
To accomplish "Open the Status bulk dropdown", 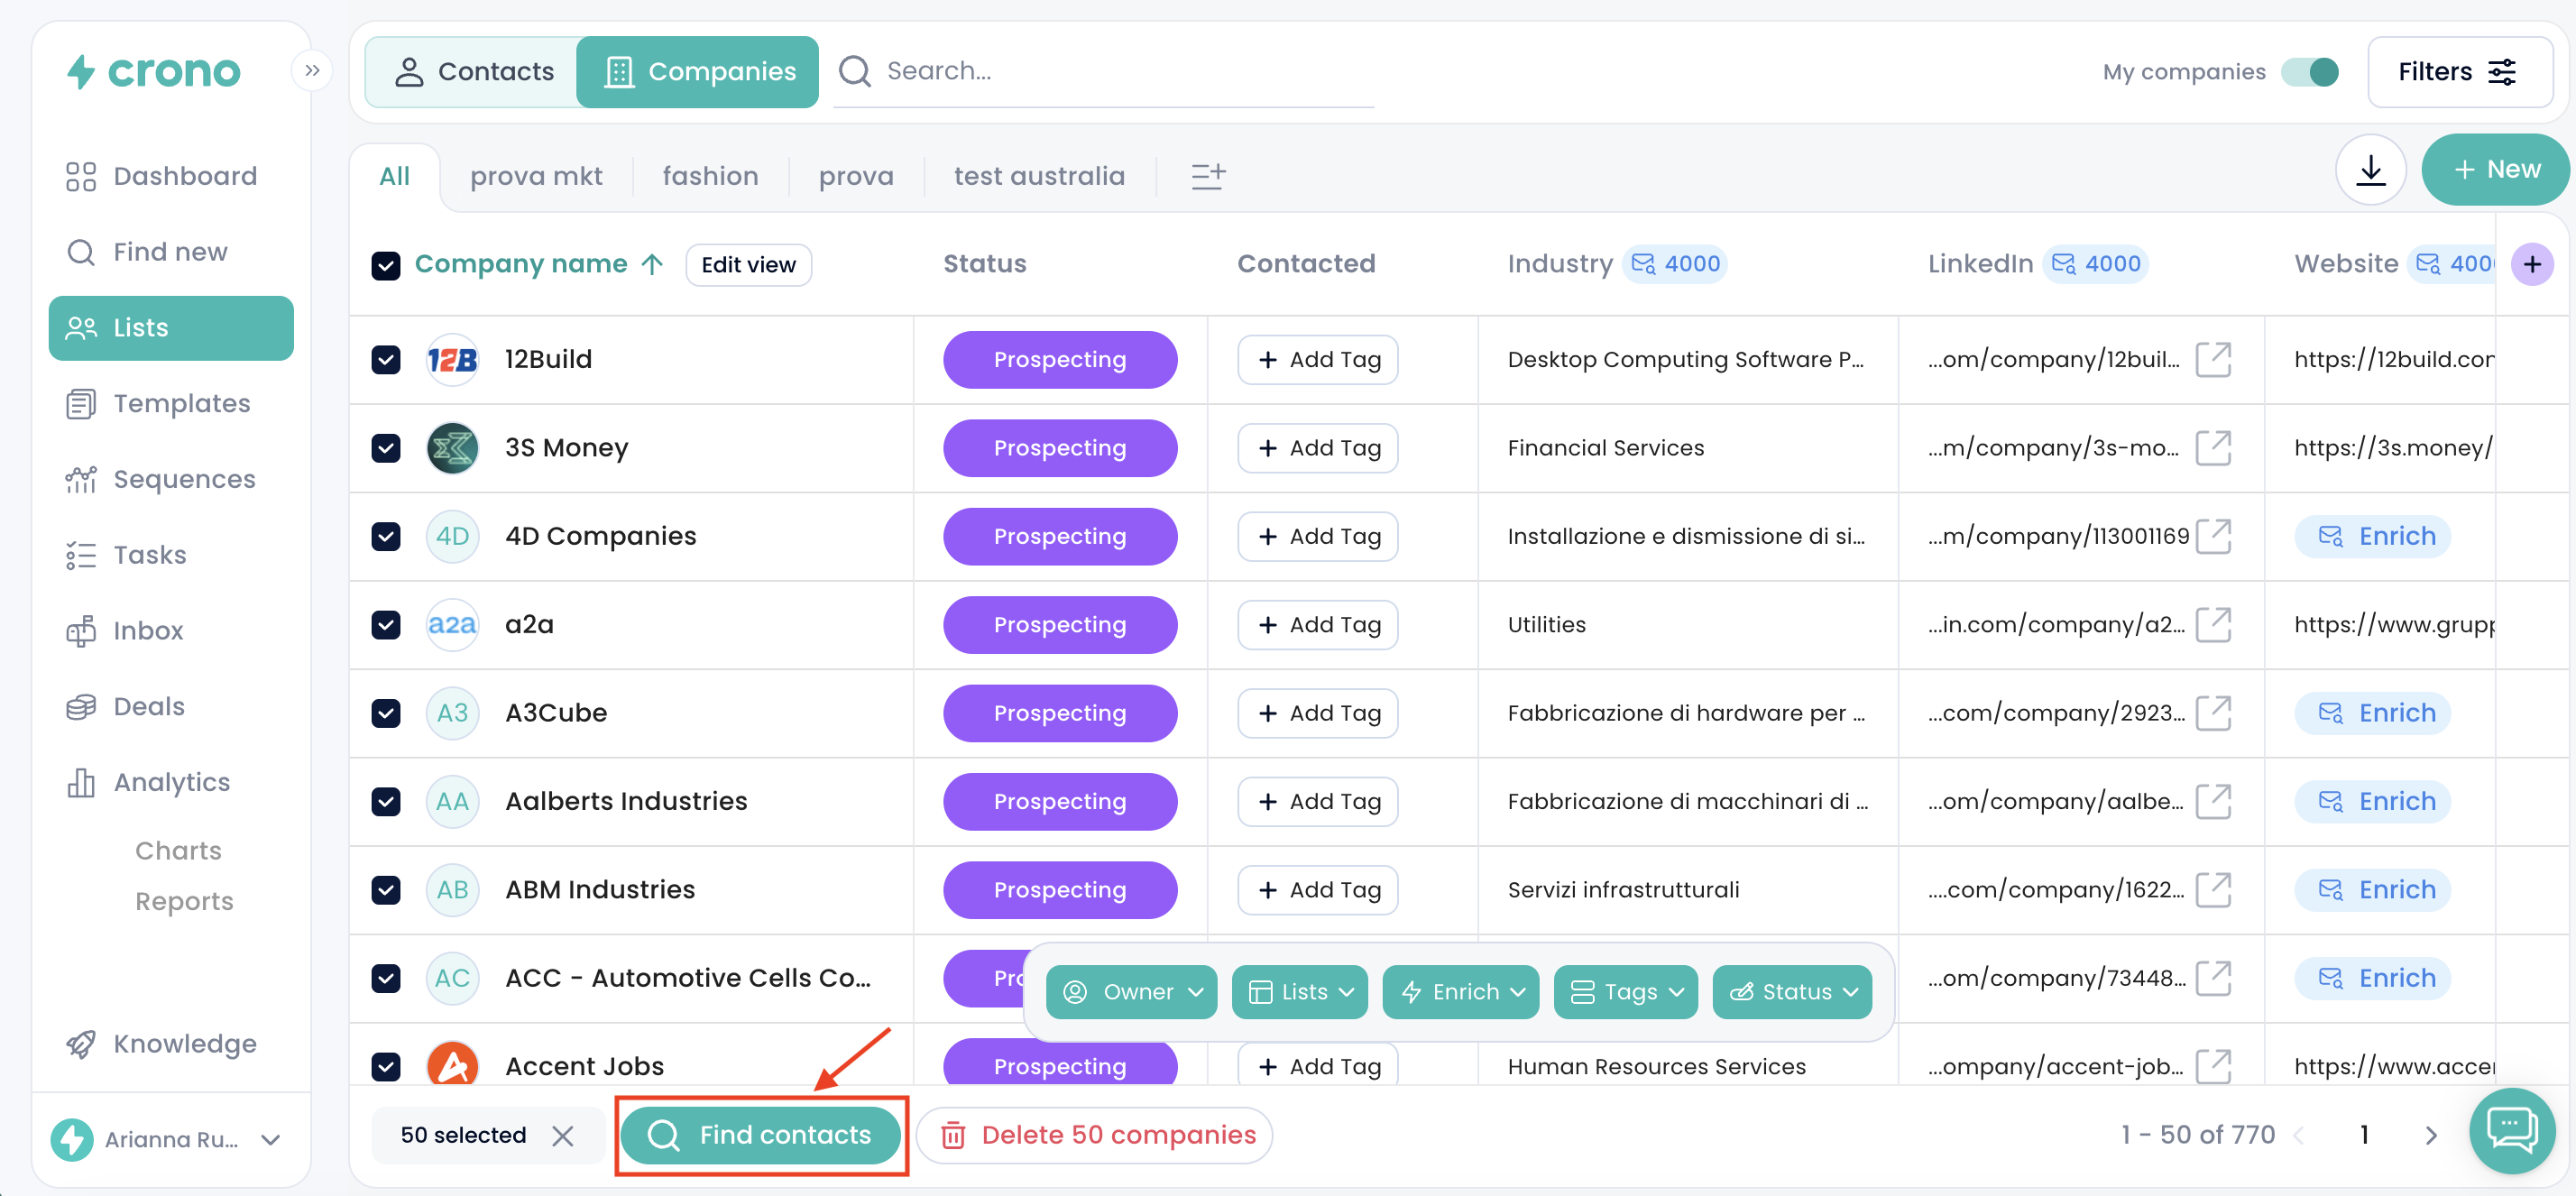I will tap(1792, 992).
